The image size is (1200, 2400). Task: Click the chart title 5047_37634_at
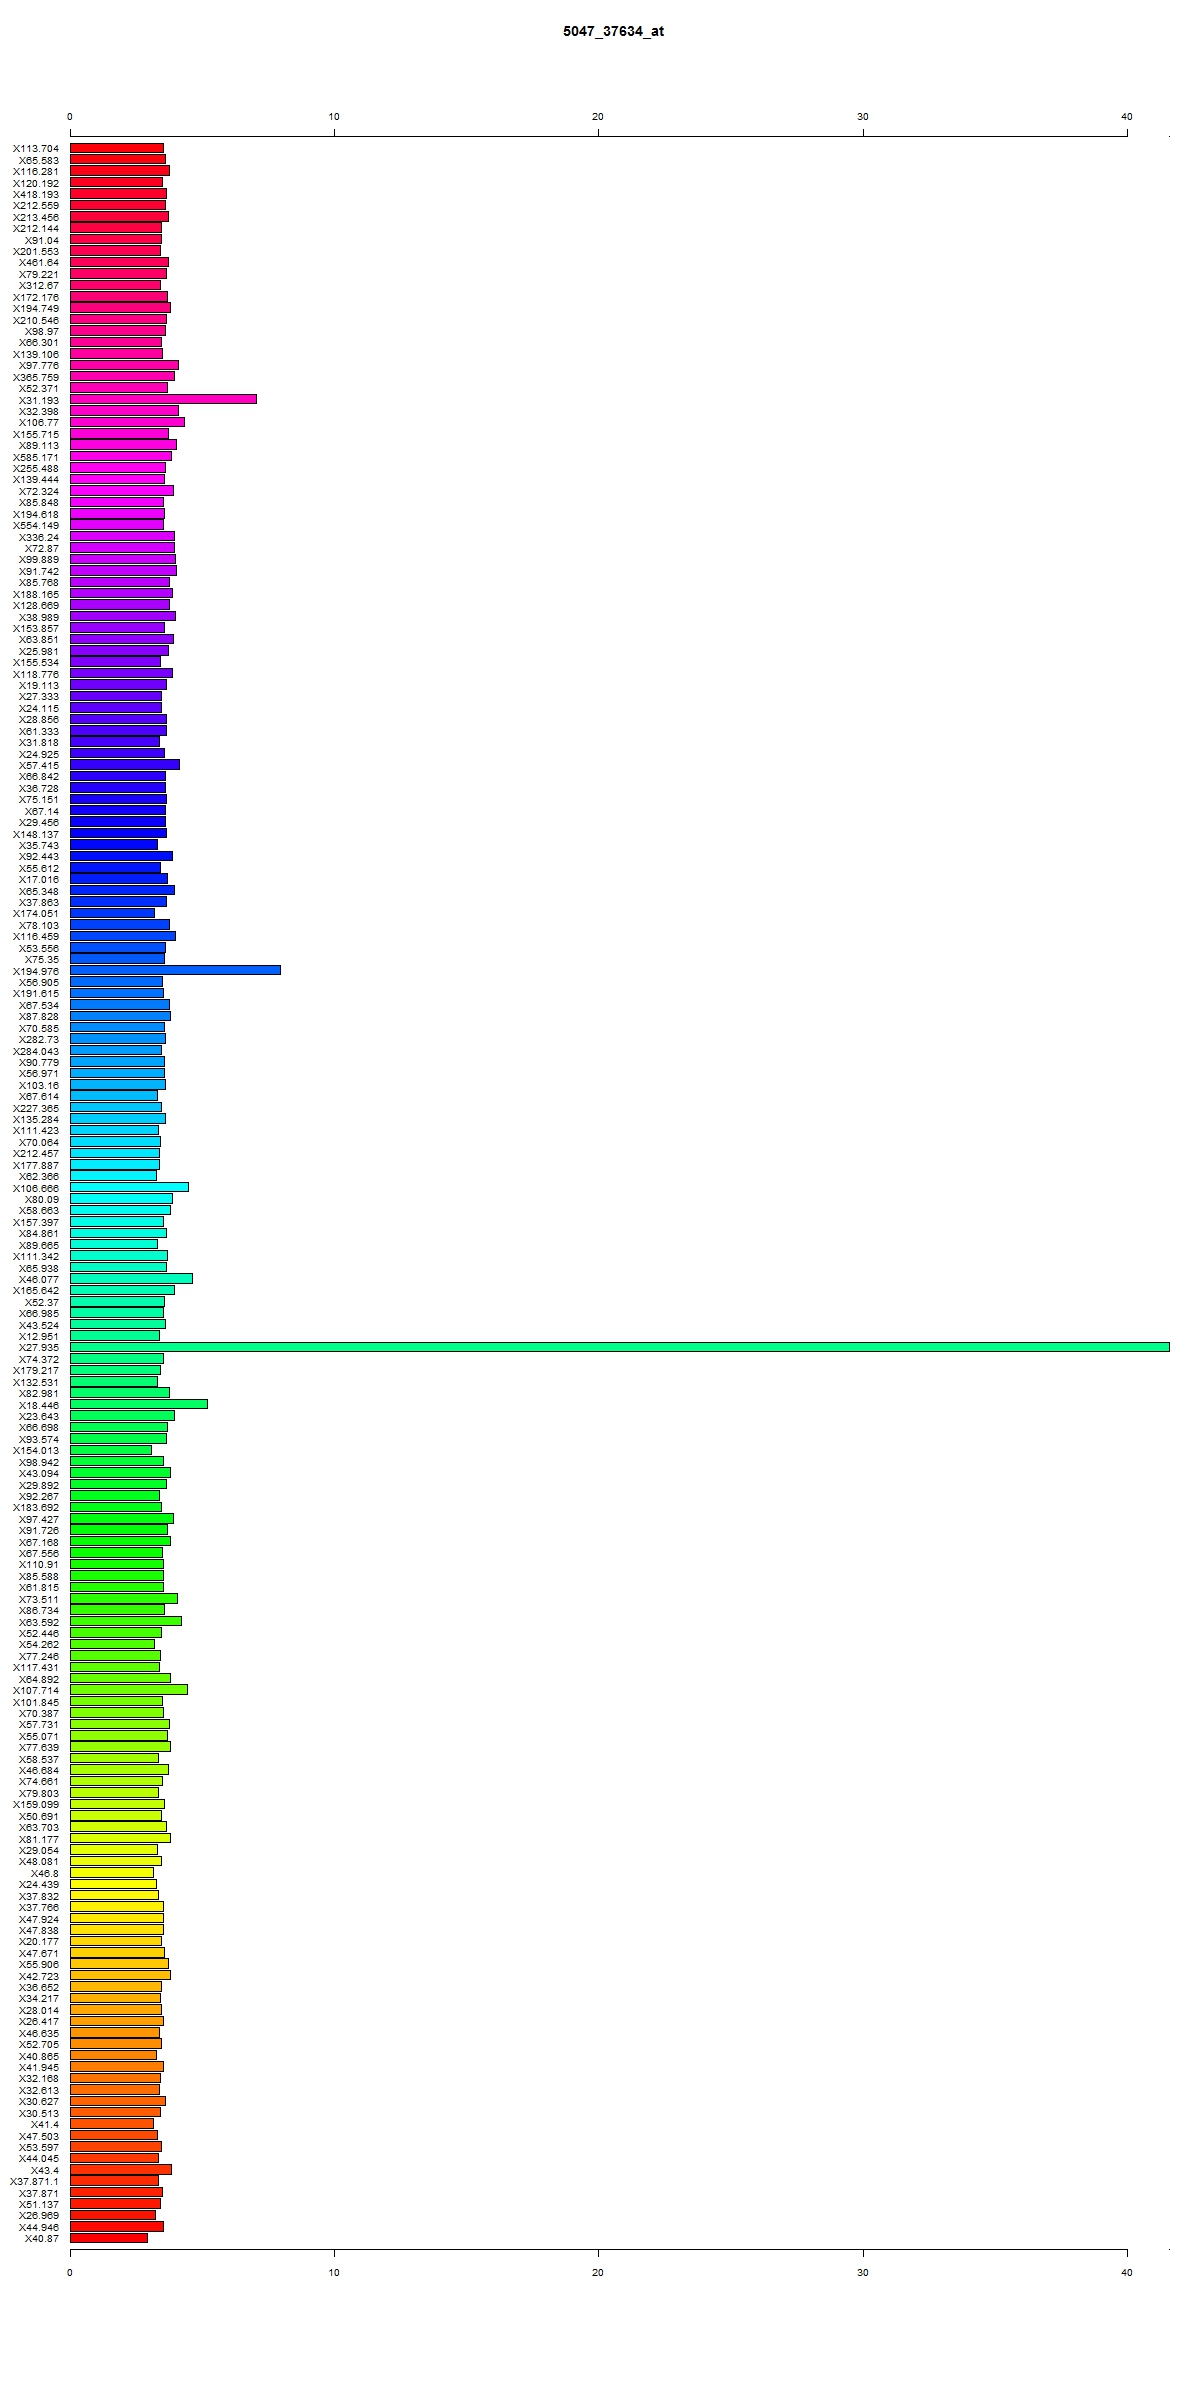(x=613, y=31)
